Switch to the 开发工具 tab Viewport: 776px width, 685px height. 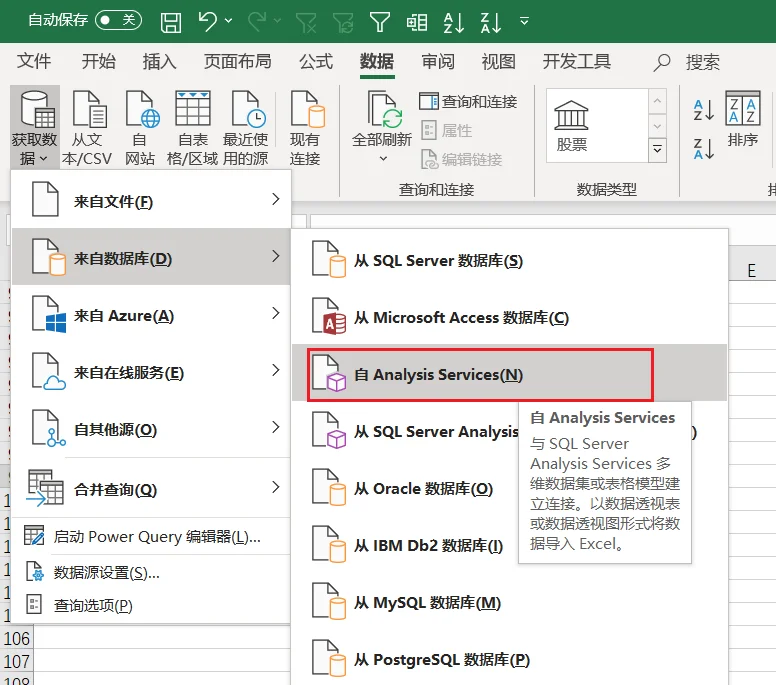(577, 61)
